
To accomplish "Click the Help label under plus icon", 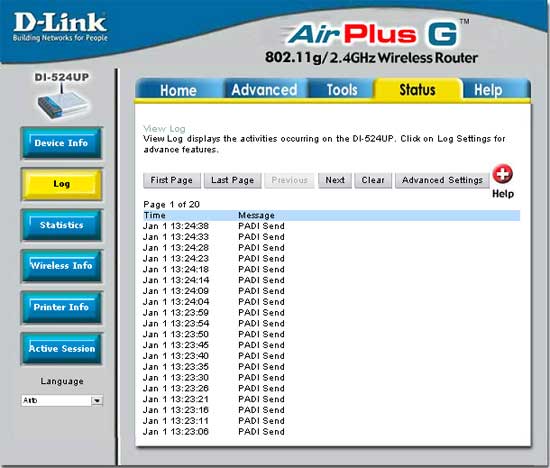I will click(503, 194).
